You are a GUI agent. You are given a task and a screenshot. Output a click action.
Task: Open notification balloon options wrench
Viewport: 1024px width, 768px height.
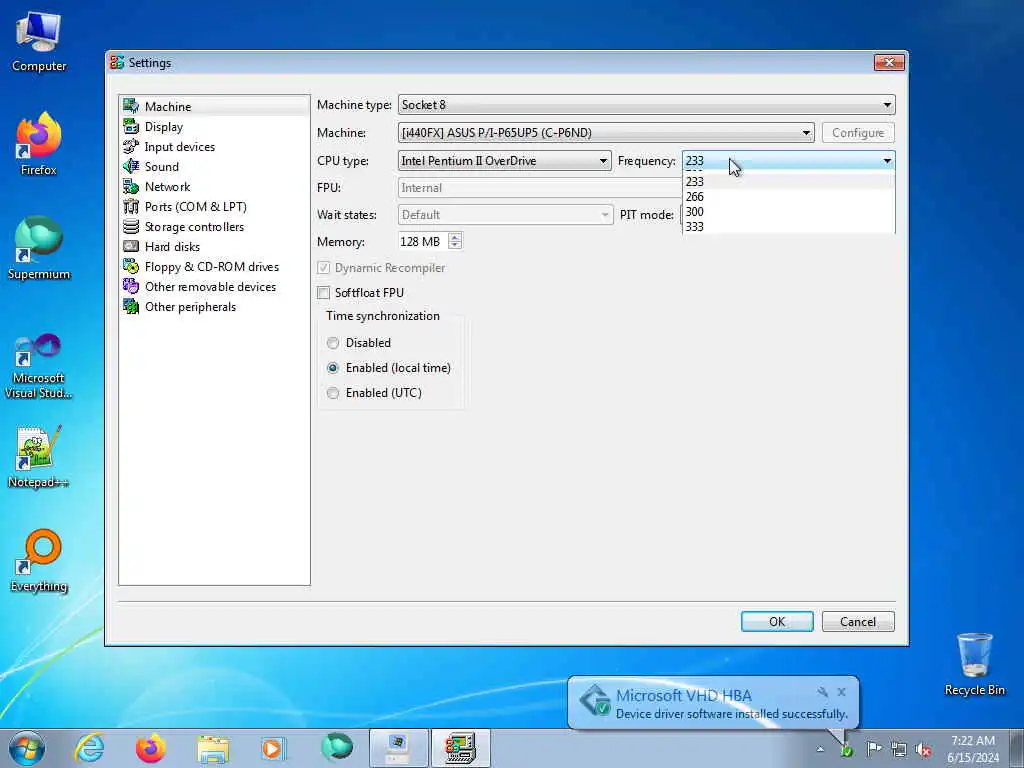[823, 692]
